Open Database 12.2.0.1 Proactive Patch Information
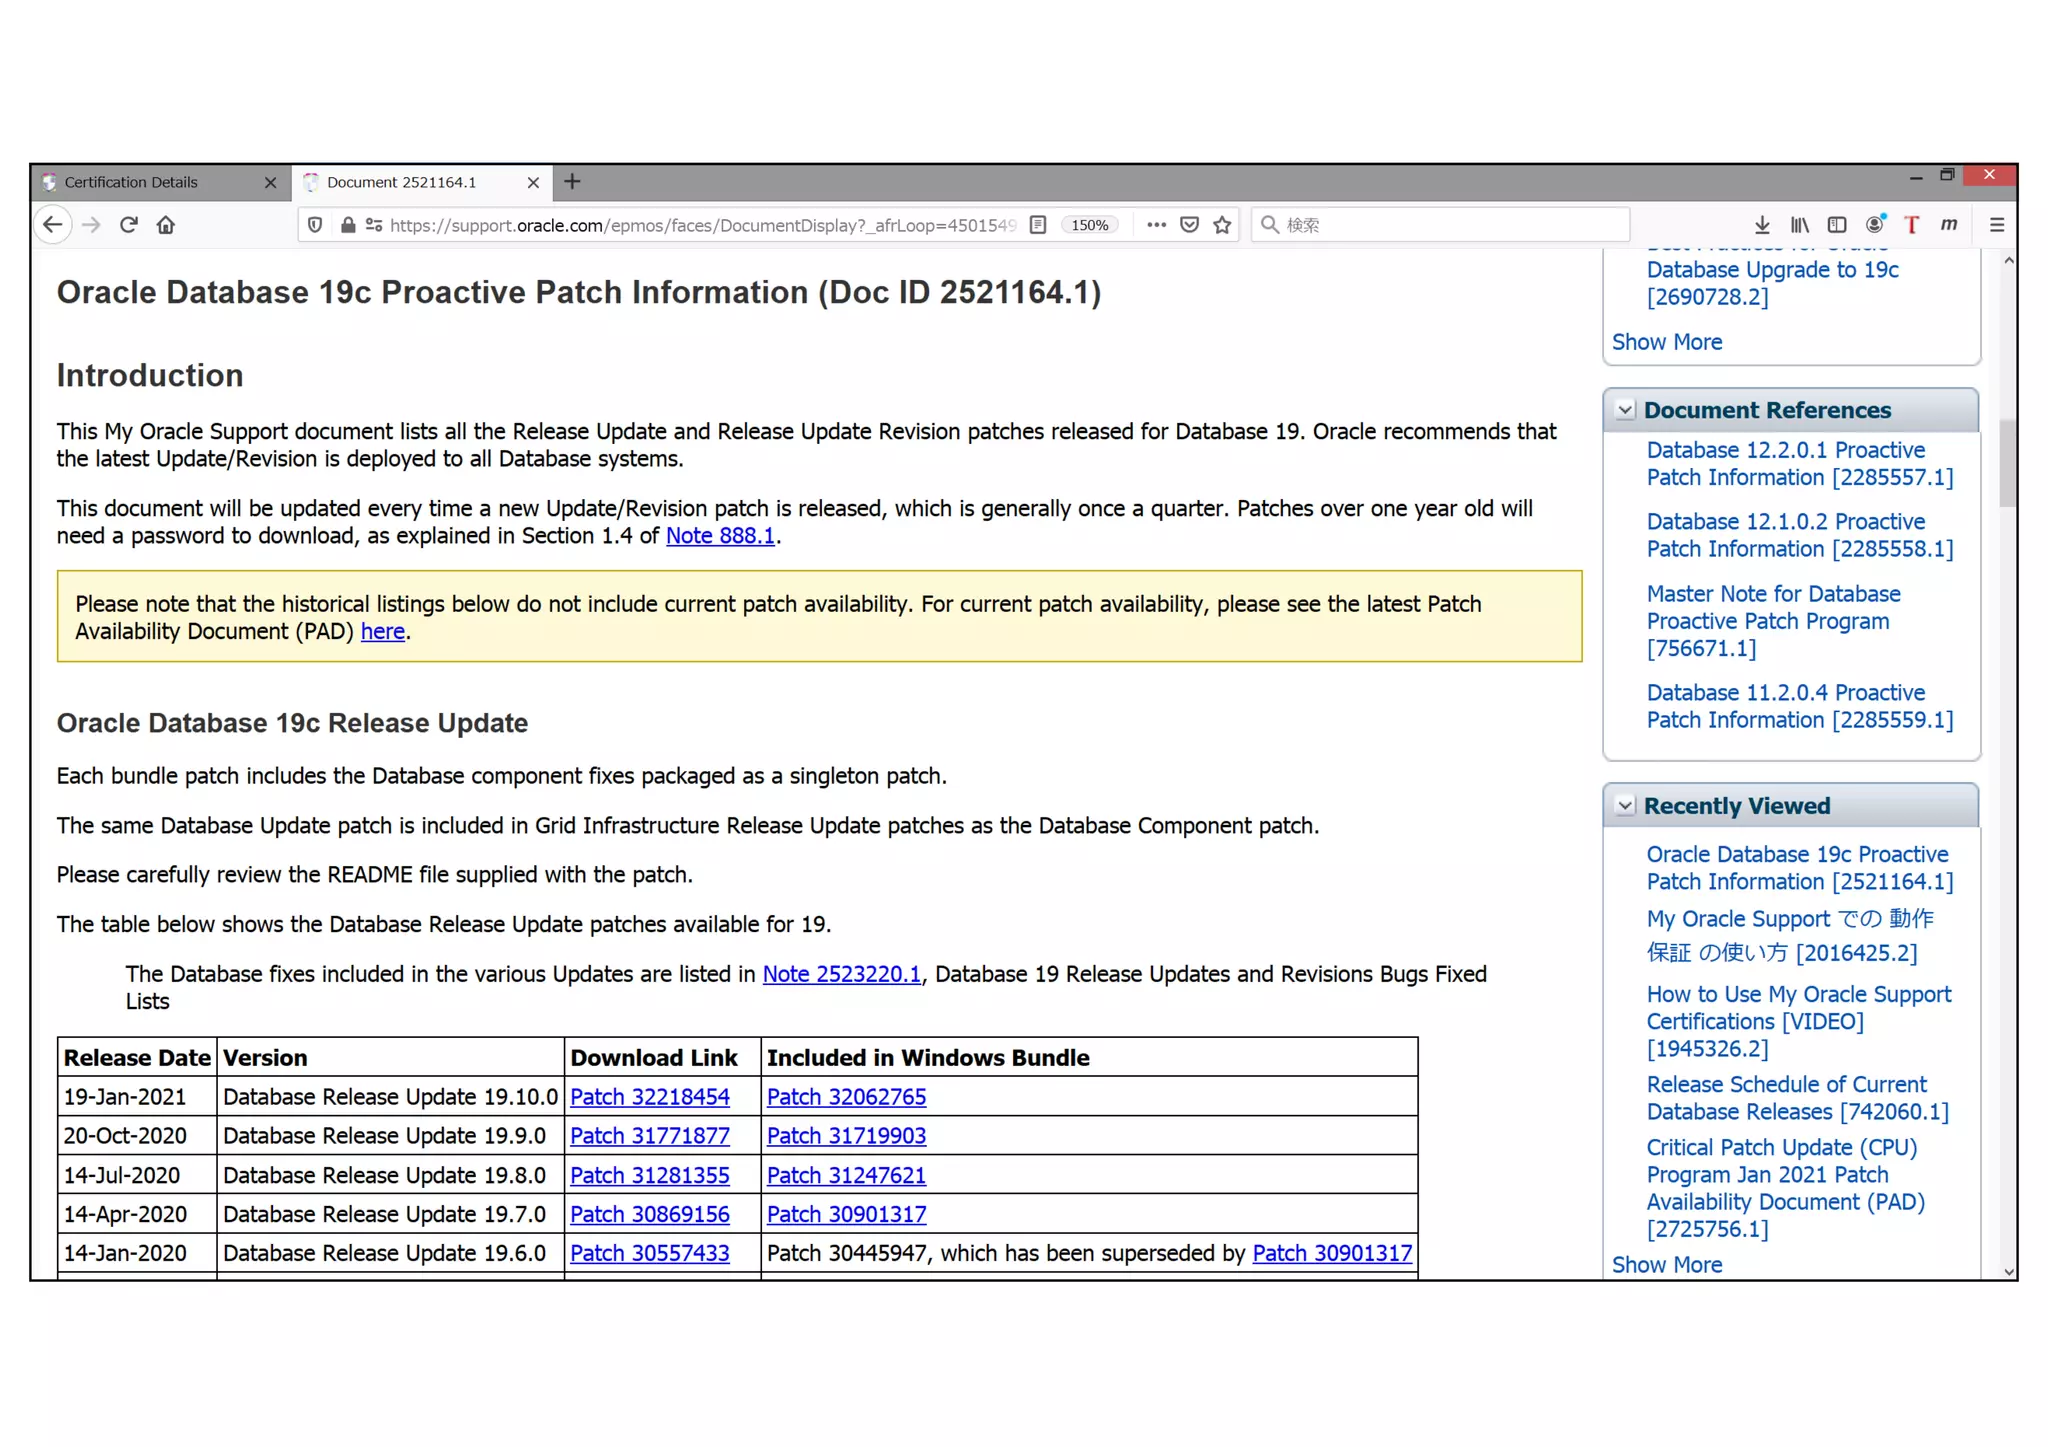2048x1447 pixels. [x=1799, y=464]
